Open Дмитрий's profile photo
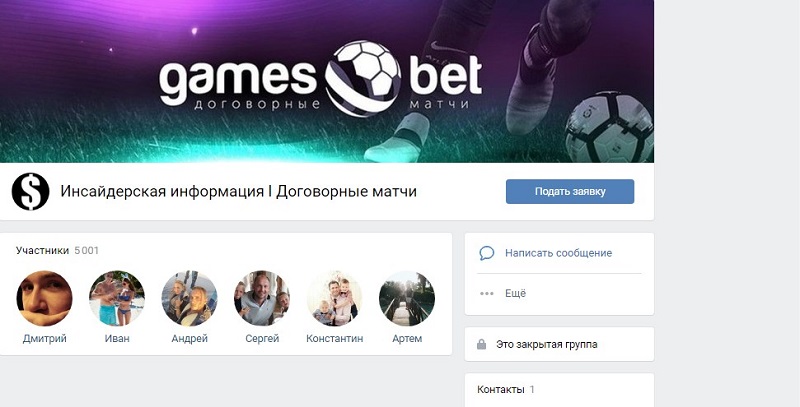Screen dimensions: 800x407 click(x=44, y=298)
